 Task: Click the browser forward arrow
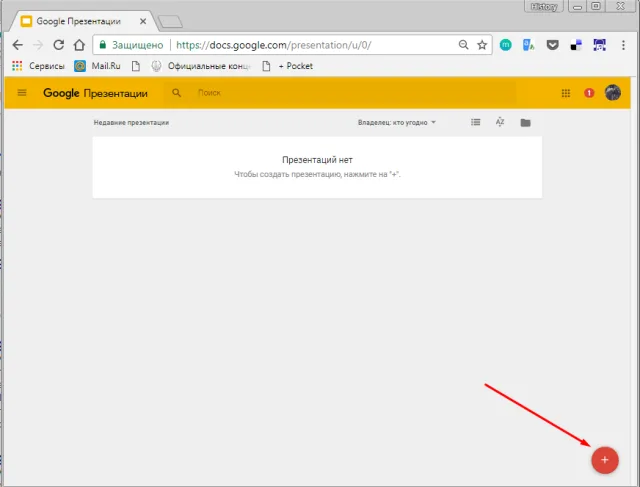coord(38,45)
